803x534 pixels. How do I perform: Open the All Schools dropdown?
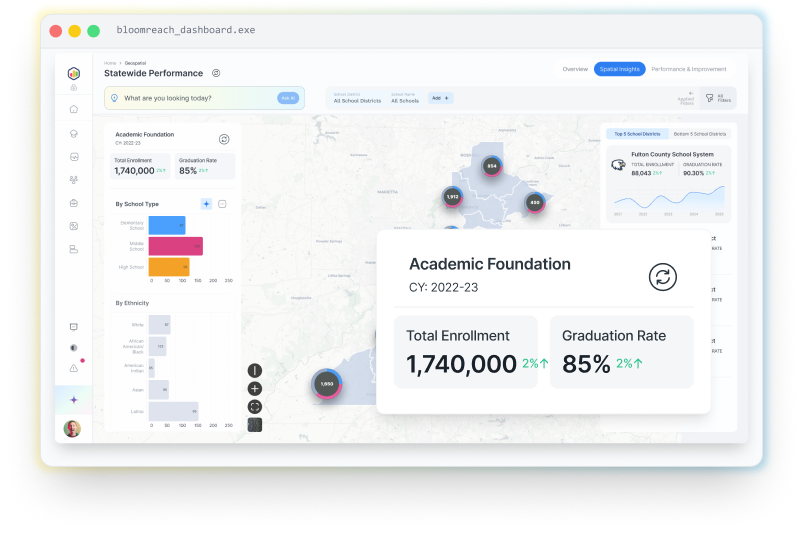click(x=405, y=100)
